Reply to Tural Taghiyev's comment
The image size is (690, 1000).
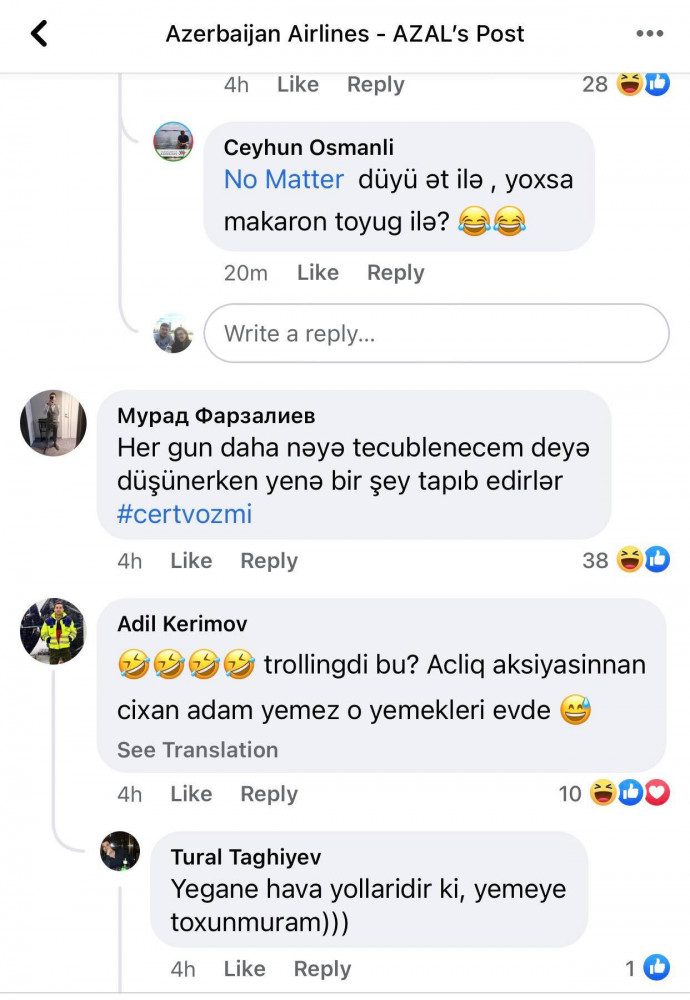click(x=322, y=969)
